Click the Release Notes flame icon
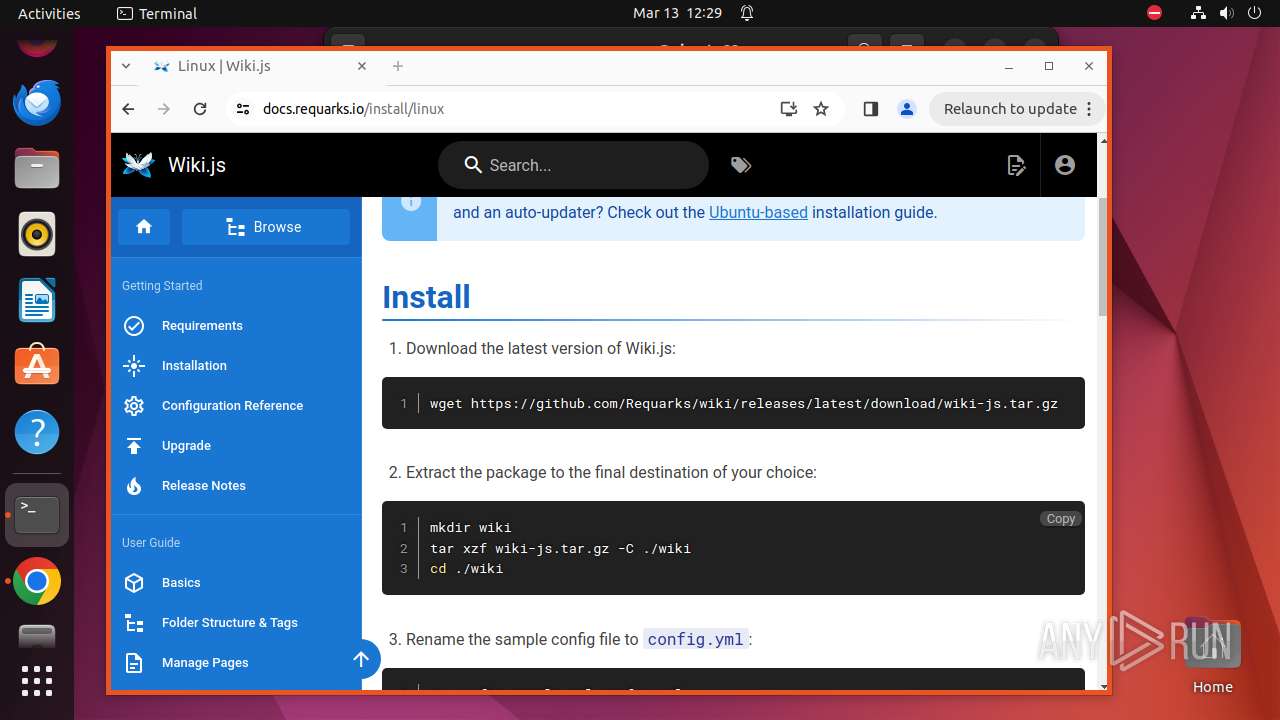Viewport: 1280px width, 720px height. [134, 486]
